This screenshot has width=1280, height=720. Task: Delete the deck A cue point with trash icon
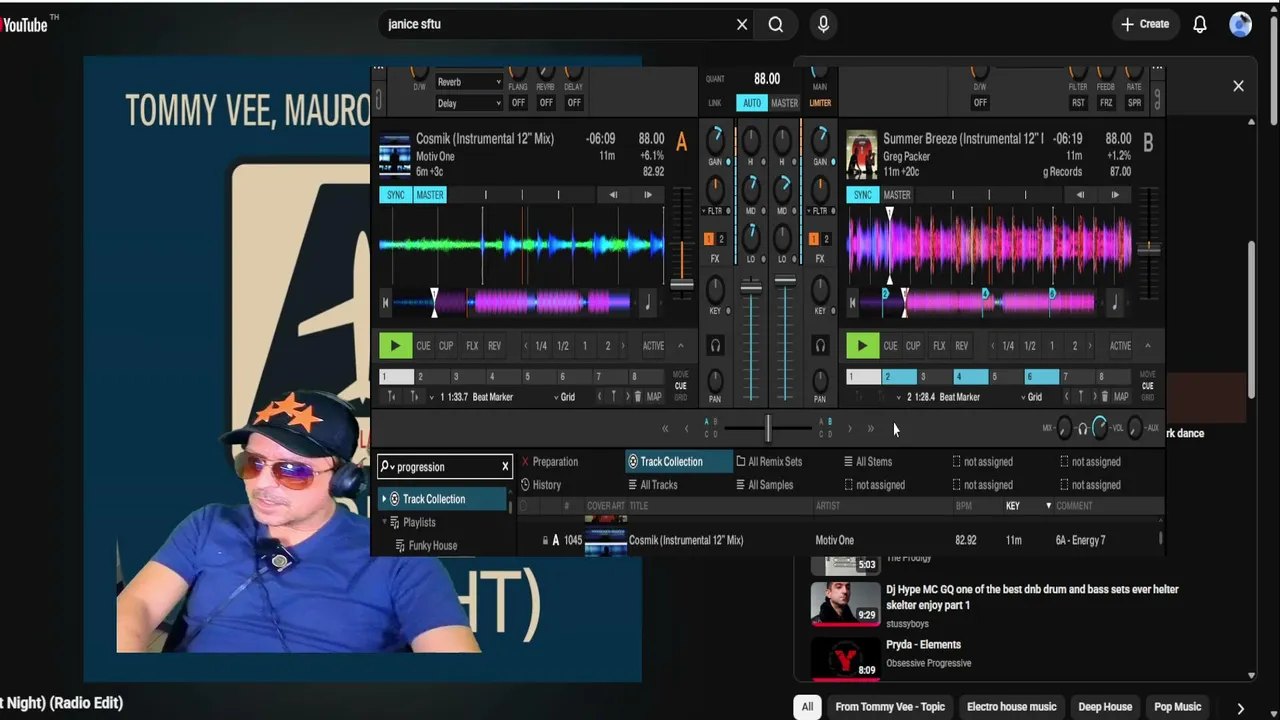[x=638, y=397]
